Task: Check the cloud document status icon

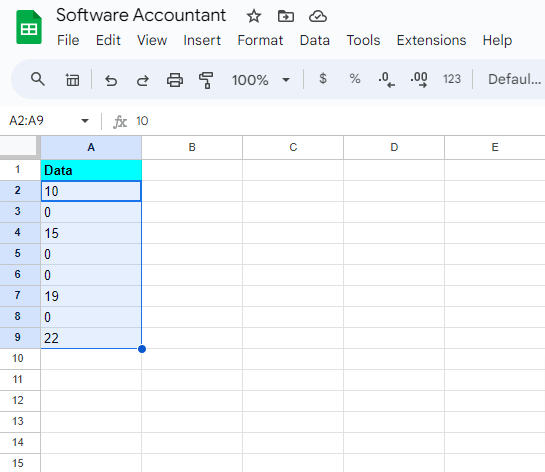Action: (x=318, y=16)
